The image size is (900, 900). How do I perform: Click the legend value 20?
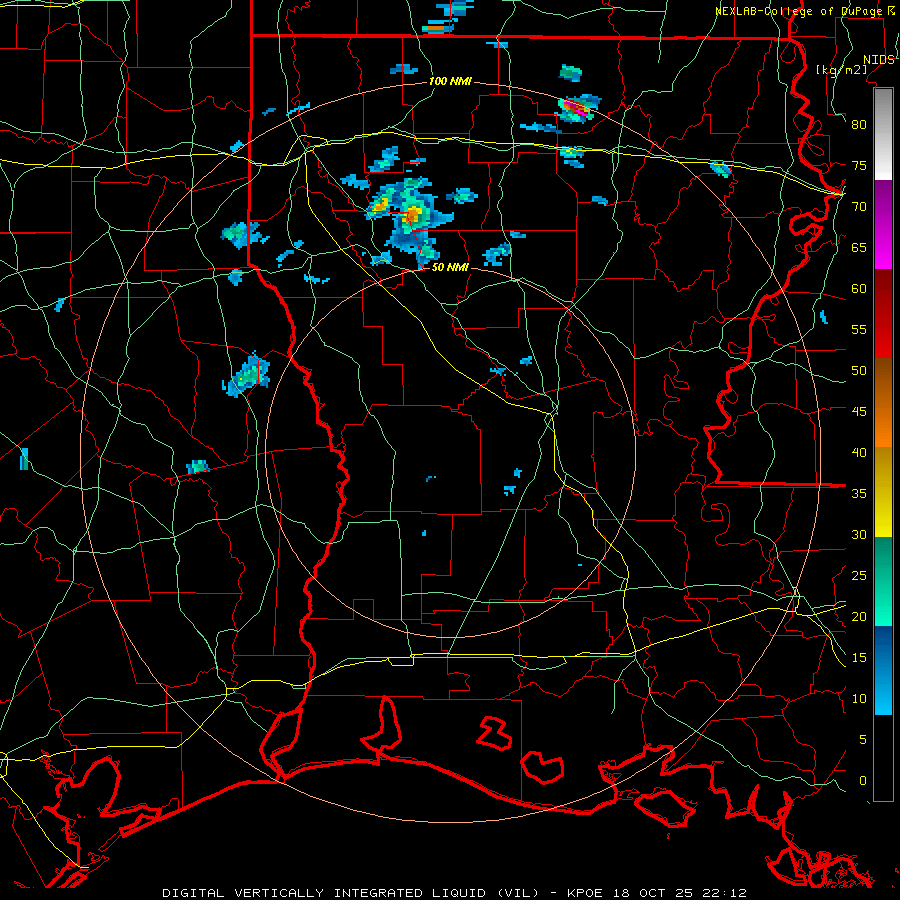tap(859, 616)
